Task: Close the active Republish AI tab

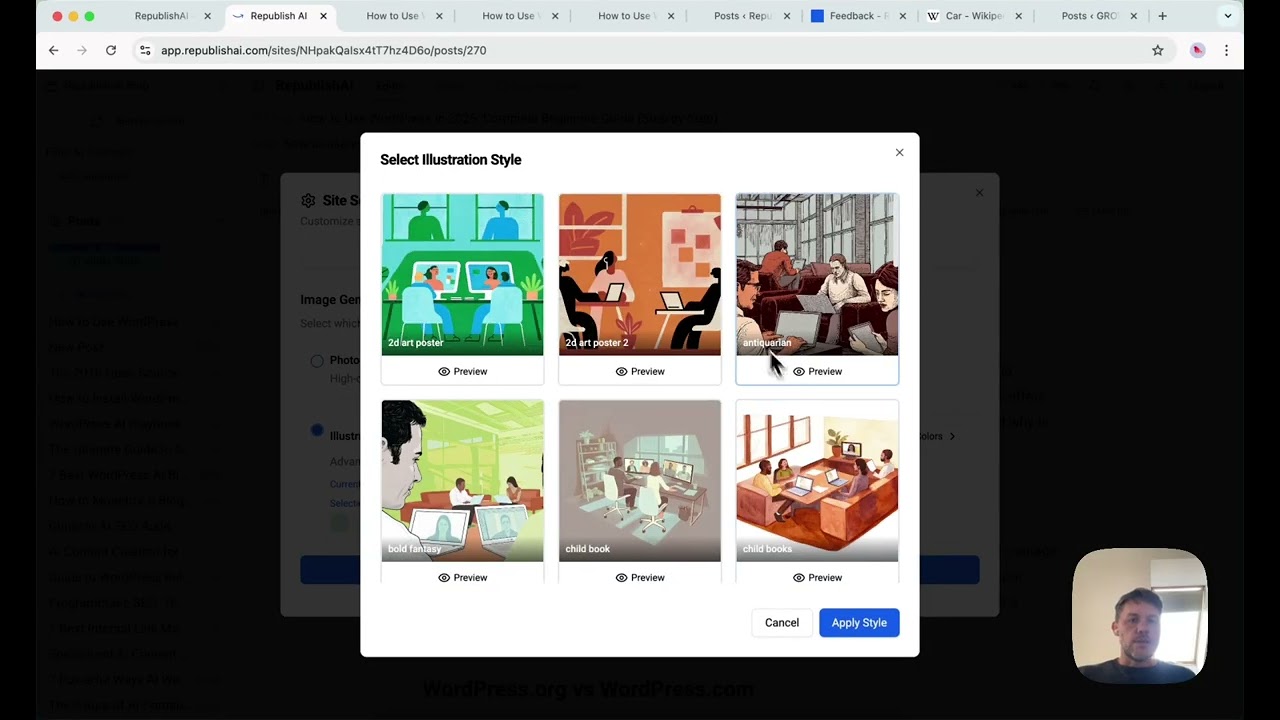Action: [x=323, y=16]
